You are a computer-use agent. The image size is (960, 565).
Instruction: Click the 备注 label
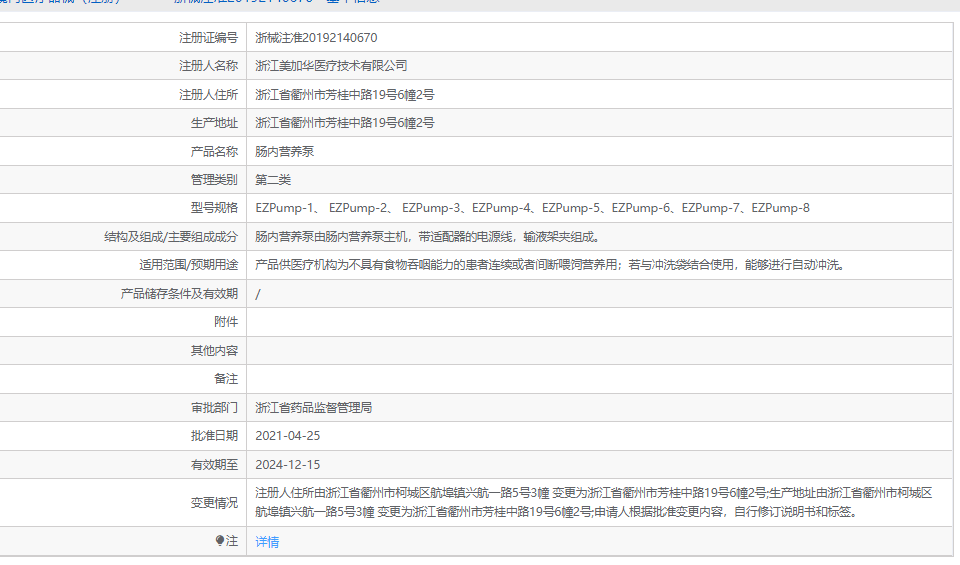click(226, 379)
